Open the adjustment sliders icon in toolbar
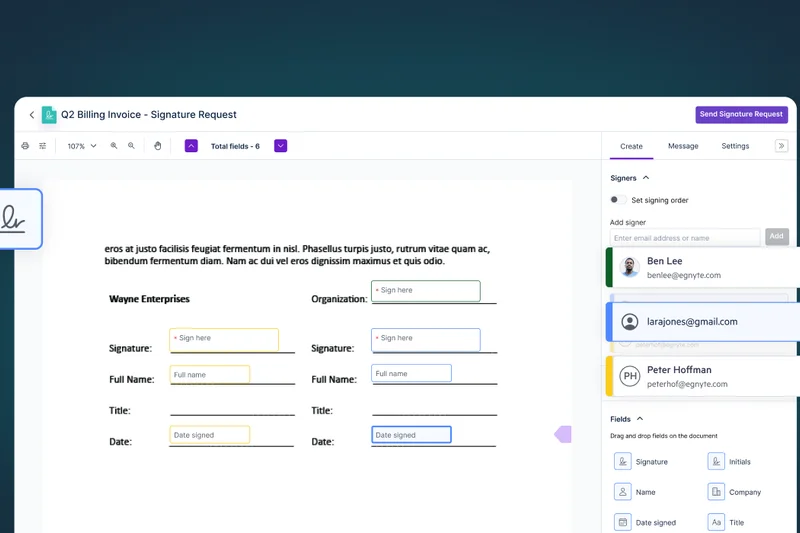This screenshot has height=533, width=800. coord(43,146)
